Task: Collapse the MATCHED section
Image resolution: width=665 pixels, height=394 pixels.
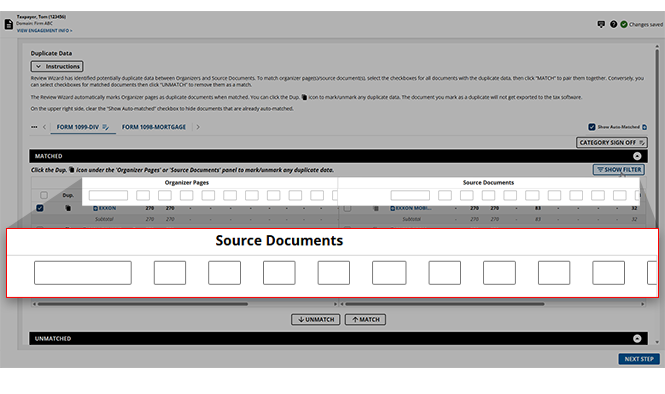Action: [x=637, y=156]
